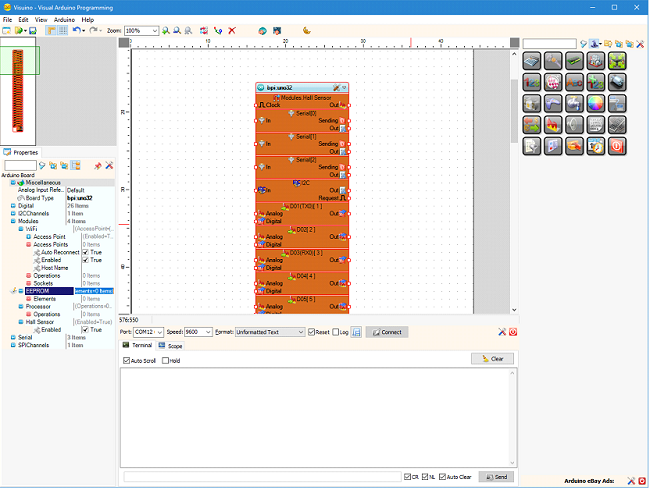Click the filter icon beside component search box

(583, 44)
